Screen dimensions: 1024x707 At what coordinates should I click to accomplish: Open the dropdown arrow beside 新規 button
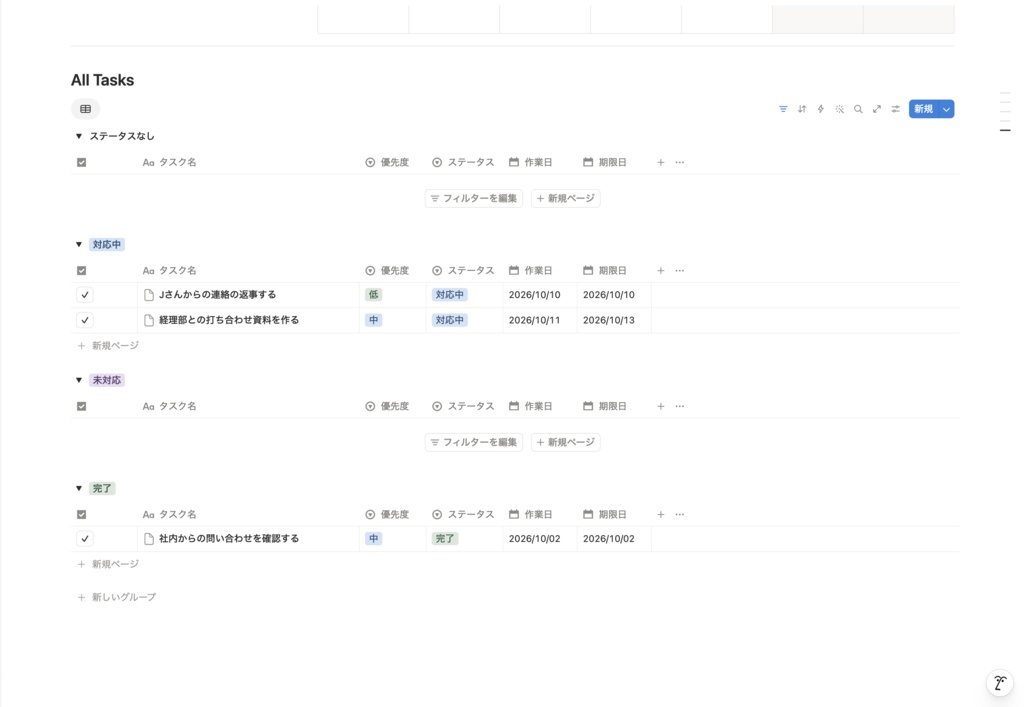946,109
